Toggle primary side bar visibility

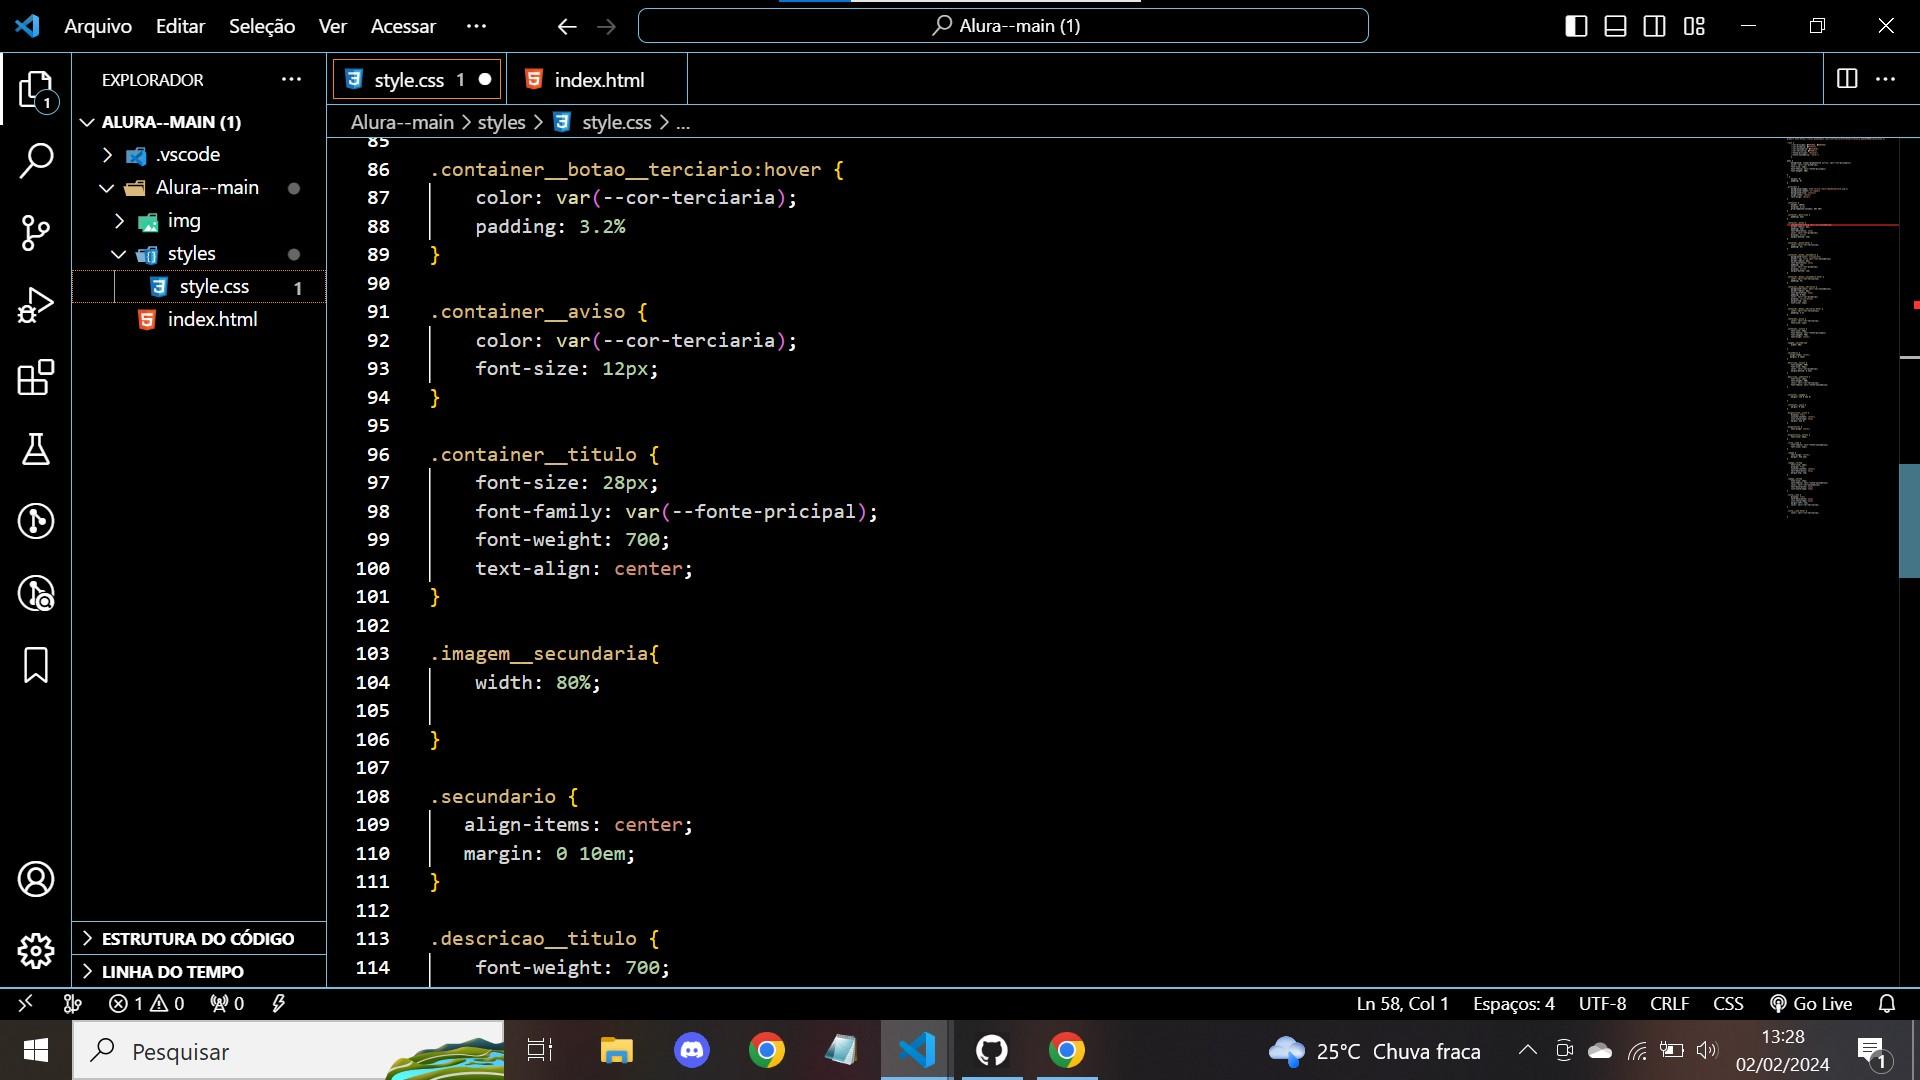pyautogui.click(x=1576, y=26)
